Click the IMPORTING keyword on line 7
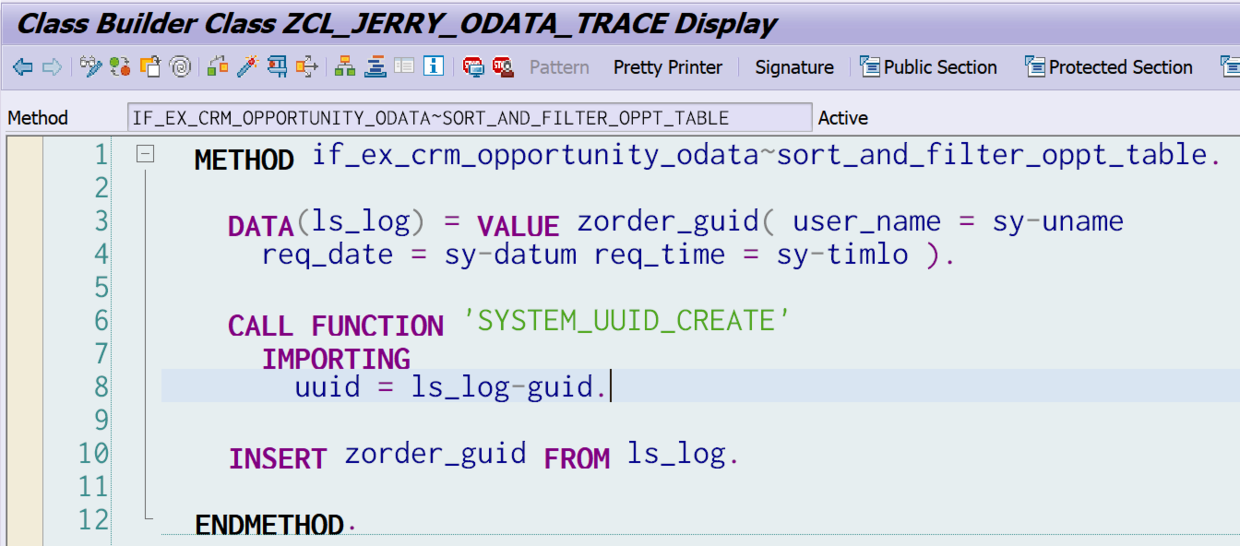 coord(336,359)
